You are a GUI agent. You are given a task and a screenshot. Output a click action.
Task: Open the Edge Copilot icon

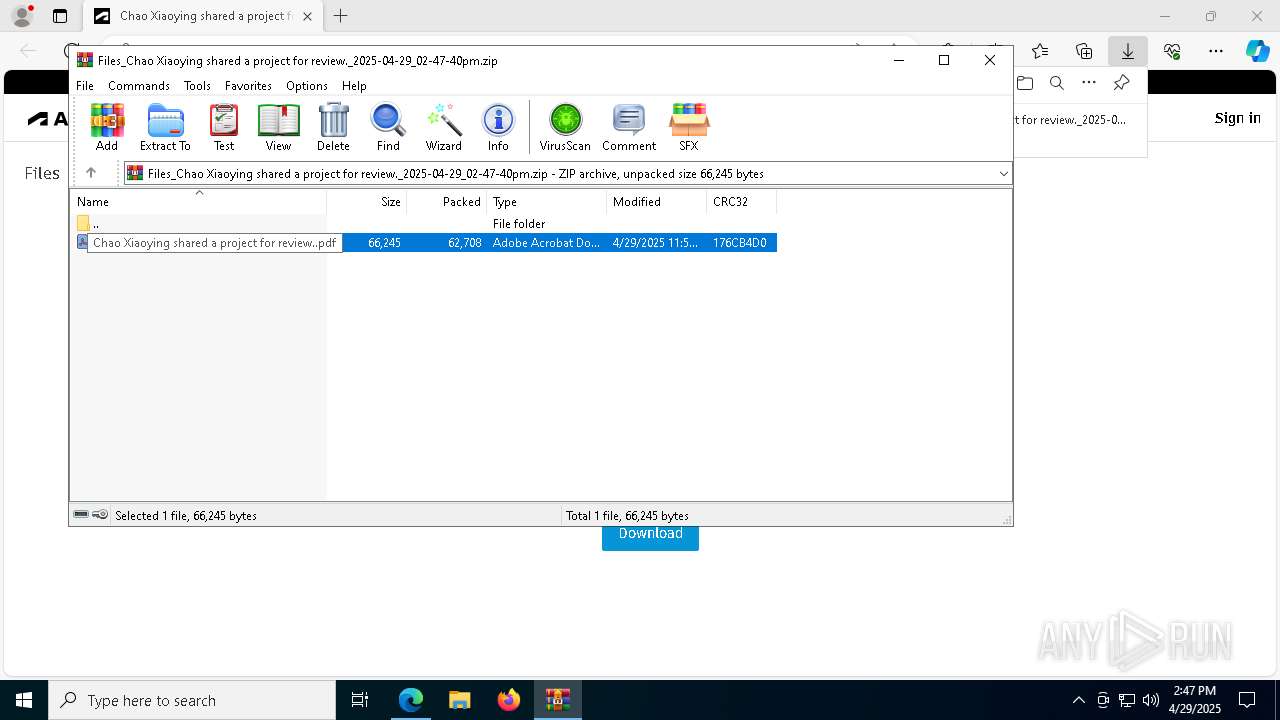[x=1257, y=51]
